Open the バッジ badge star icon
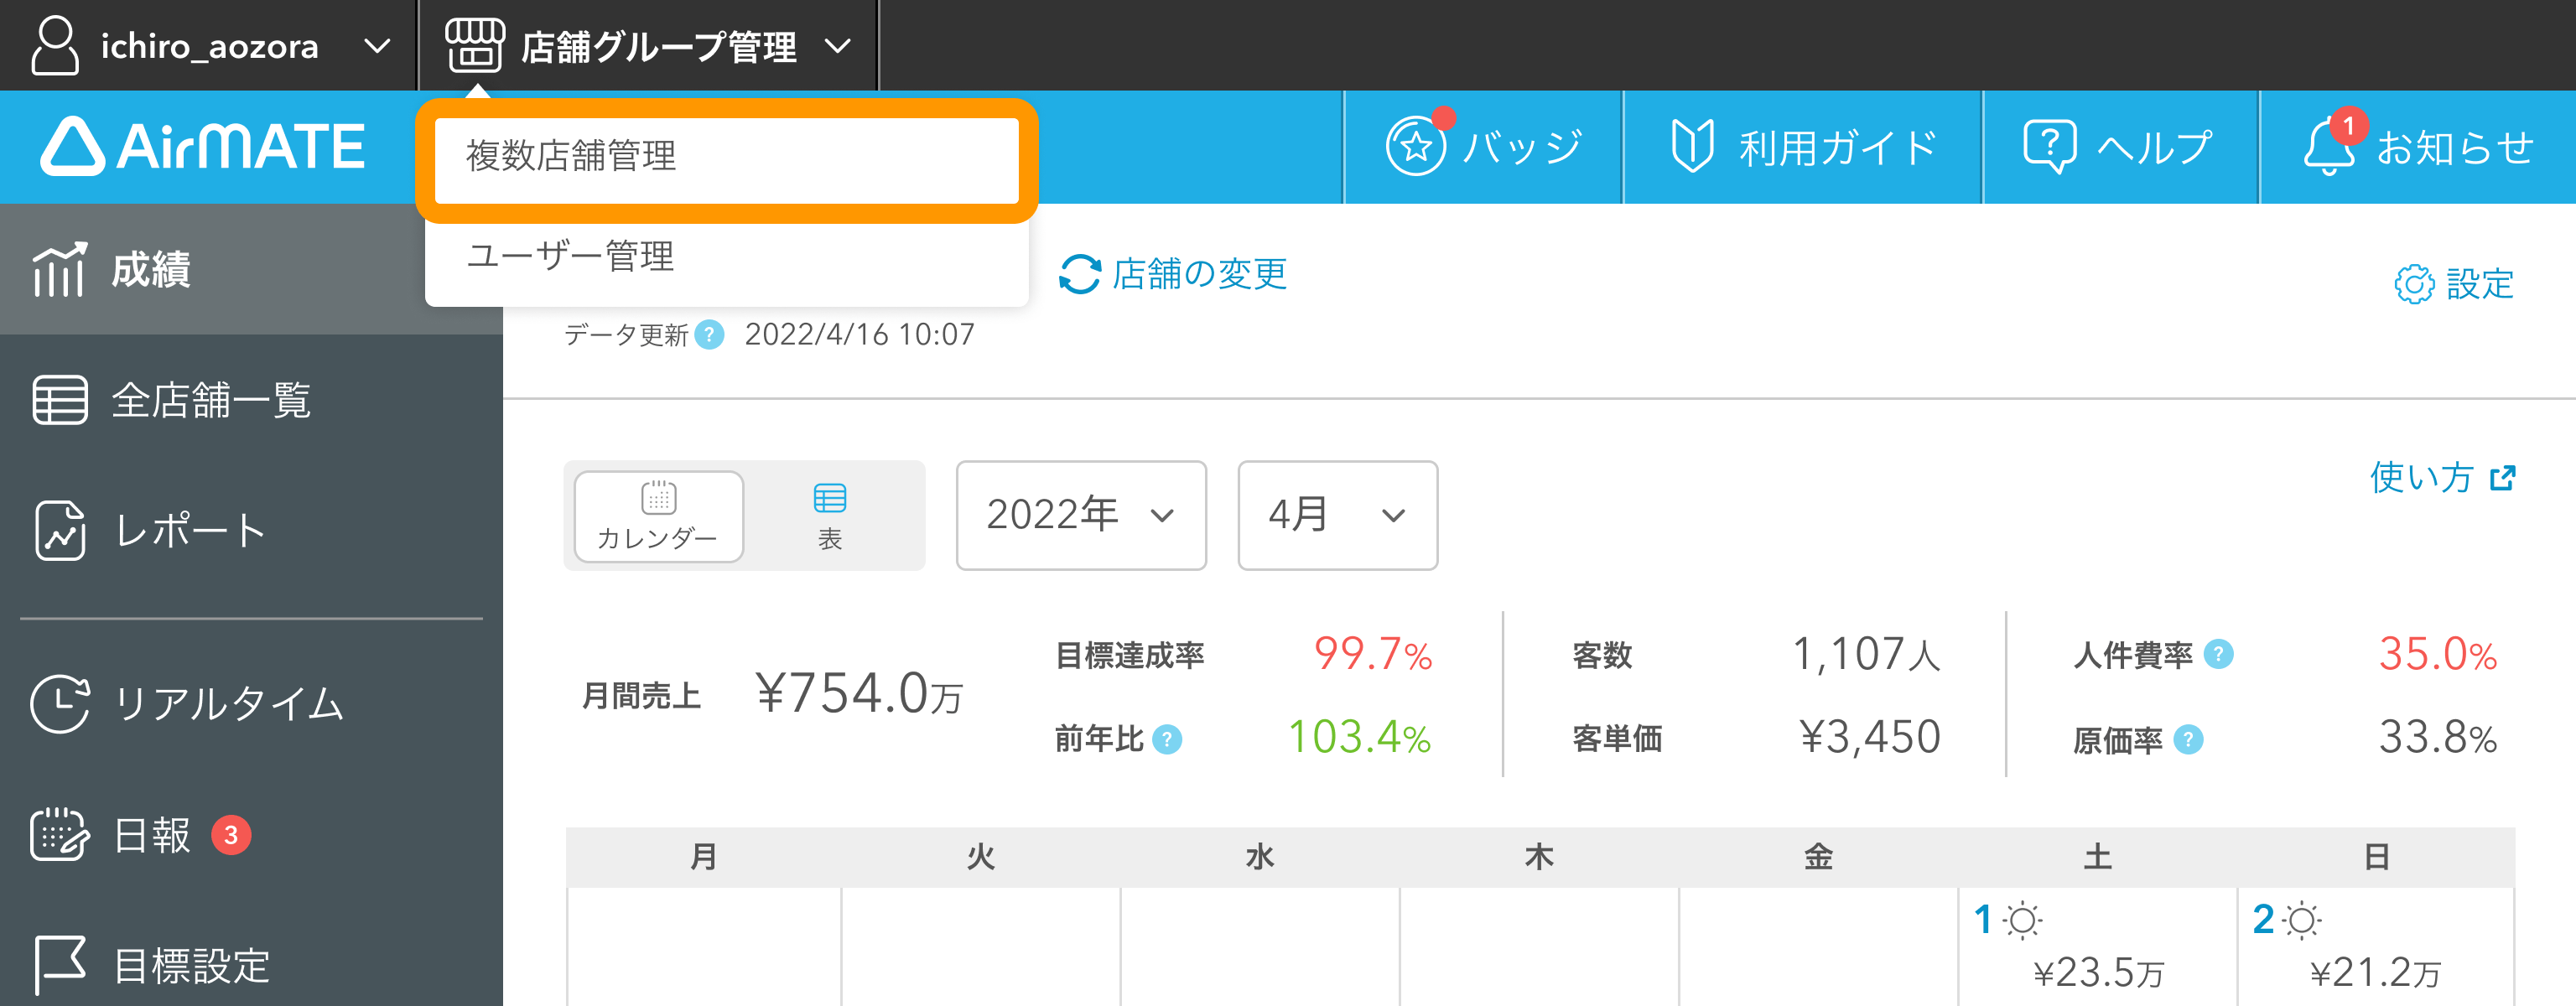The height and width of the screenshot is (1006, 2576). click(1416, 146)
